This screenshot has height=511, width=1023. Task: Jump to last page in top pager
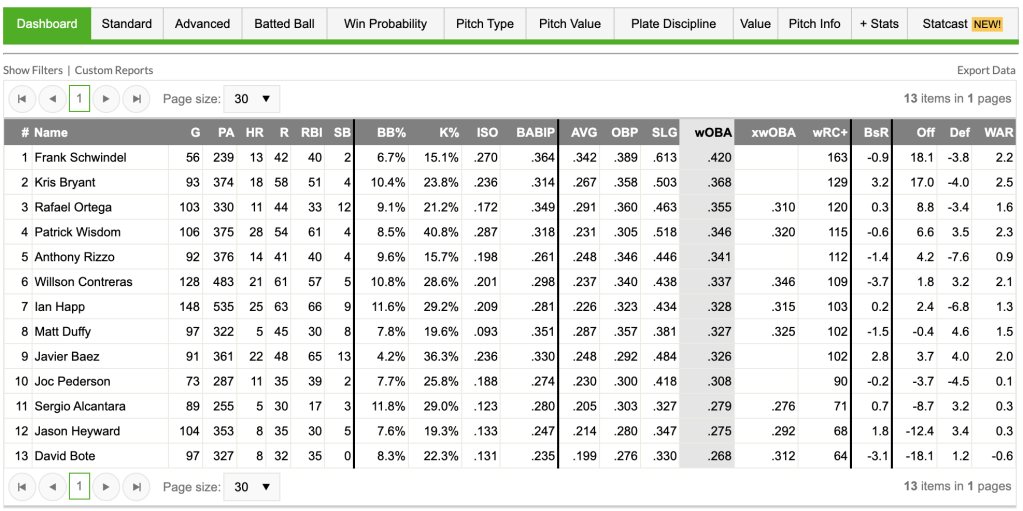(x=137, y=99)
